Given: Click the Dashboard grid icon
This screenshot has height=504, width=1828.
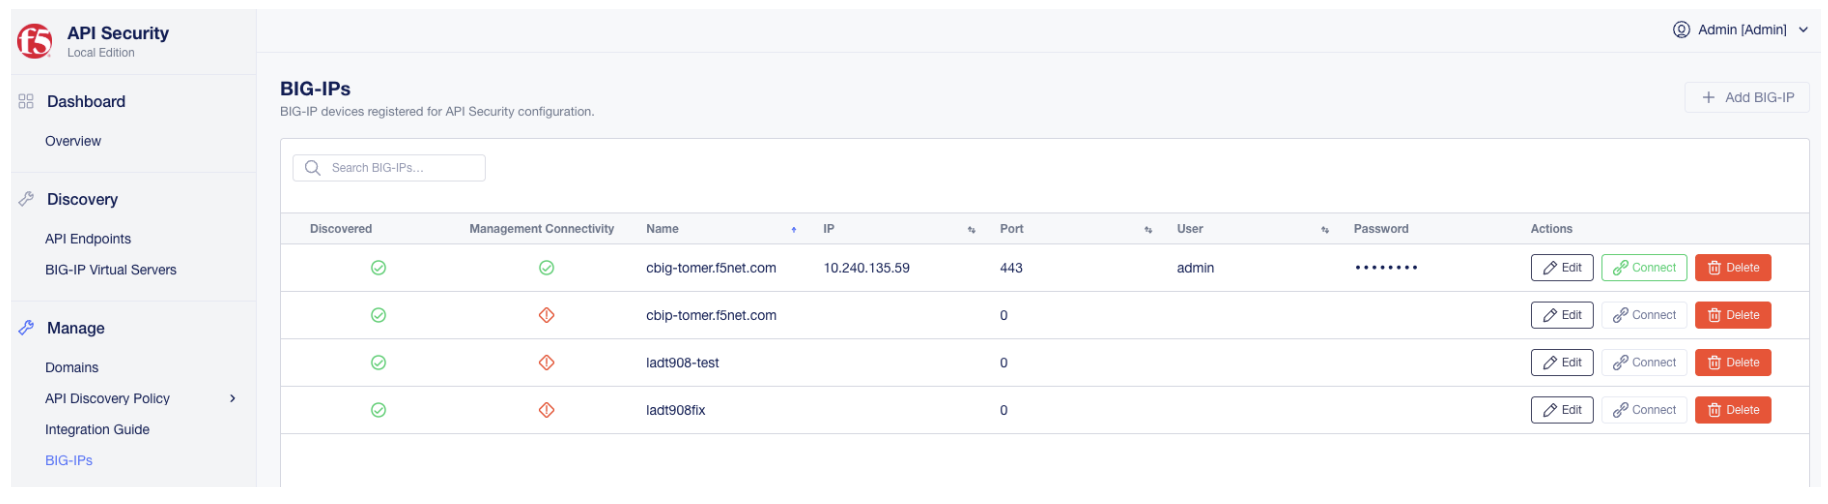Looking at the screenshot, I should click(x=26, y=101).
